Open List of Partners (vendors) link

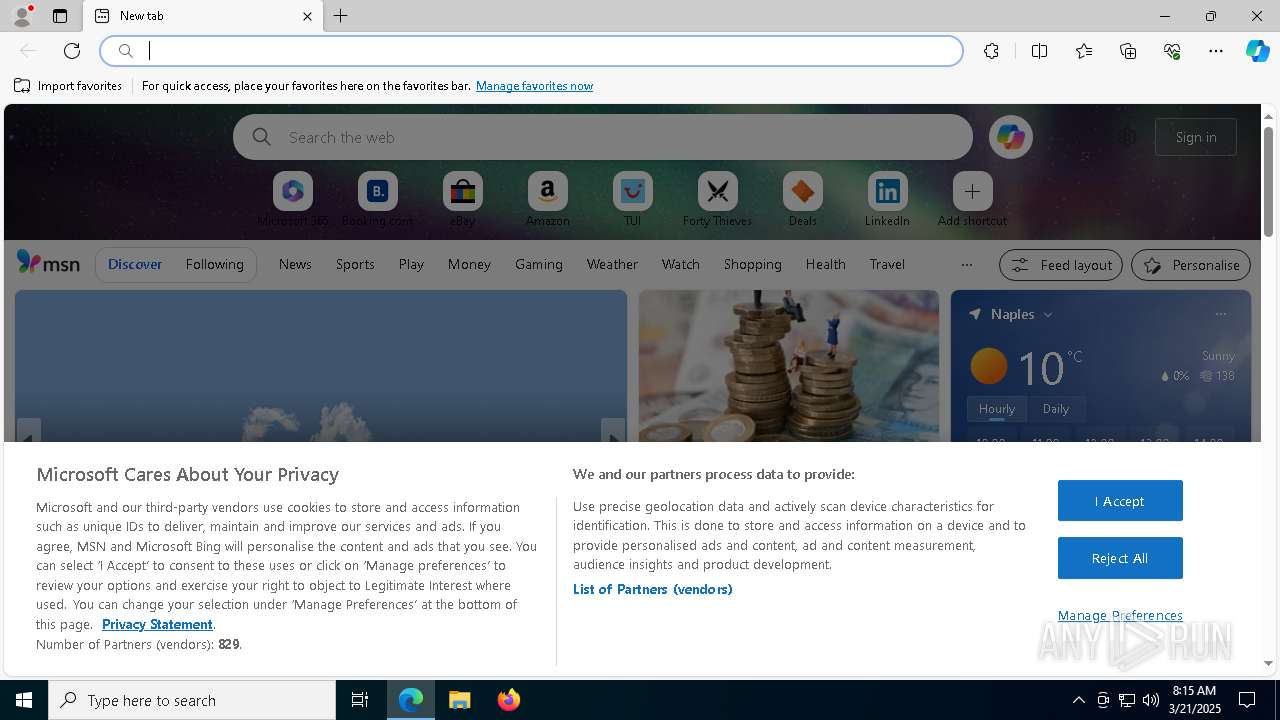pos(653,589)
